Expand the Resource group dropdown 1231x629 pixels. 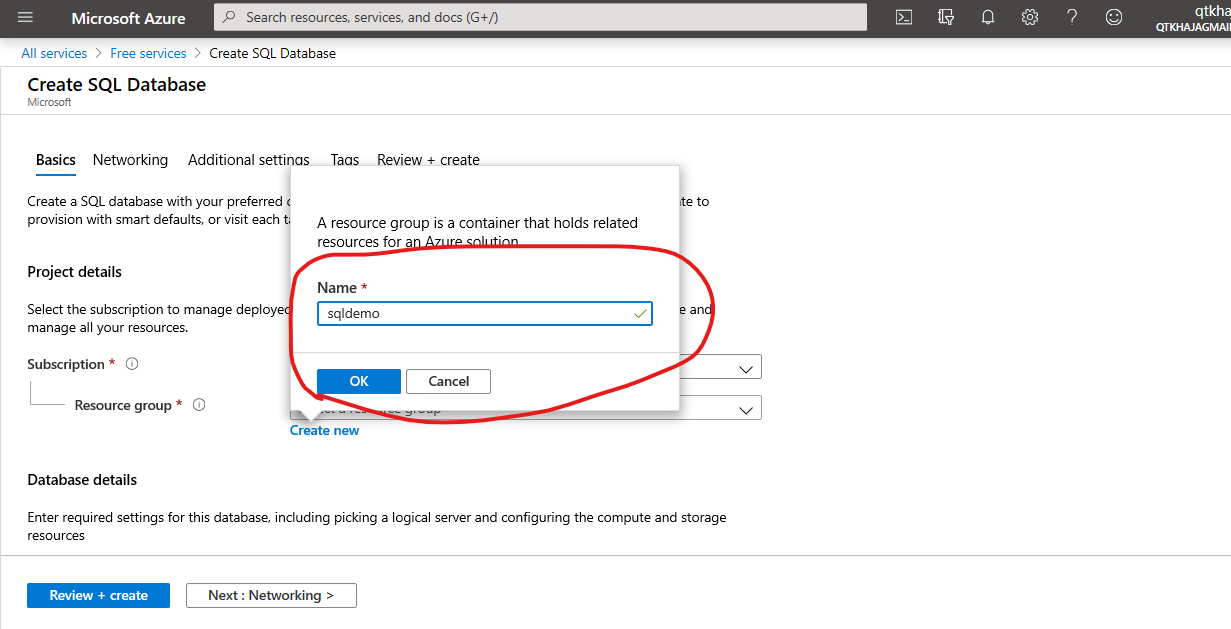[746, 409]
